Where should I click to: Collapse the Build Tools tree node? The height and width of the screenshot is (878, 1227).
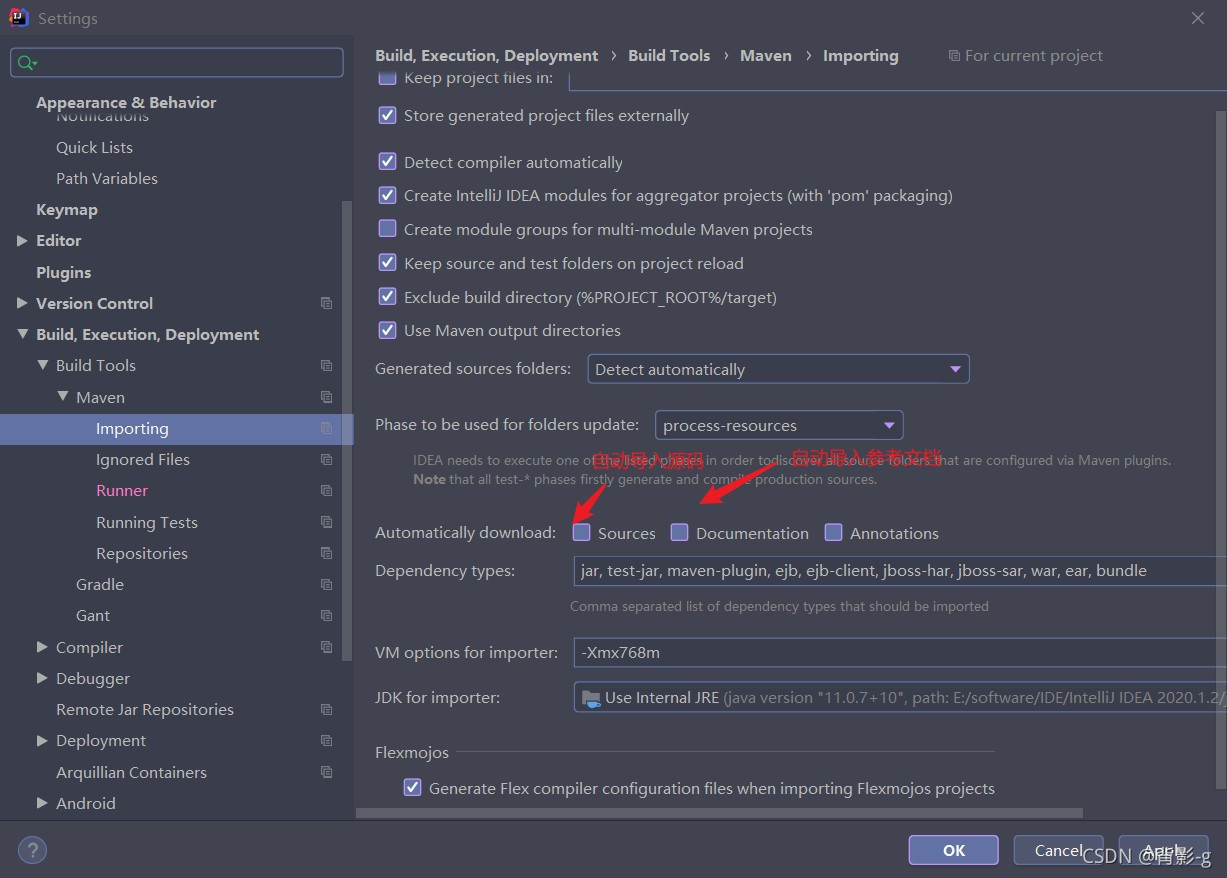42,365
